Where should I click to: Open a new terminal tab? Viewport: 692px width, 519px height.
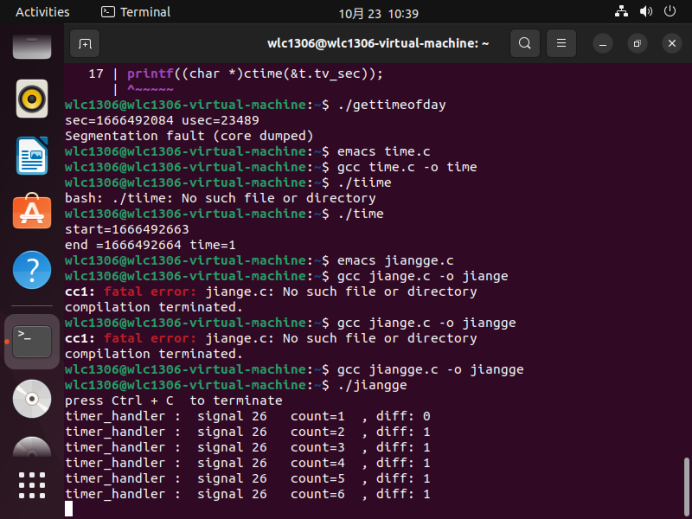tap(85, 44)
